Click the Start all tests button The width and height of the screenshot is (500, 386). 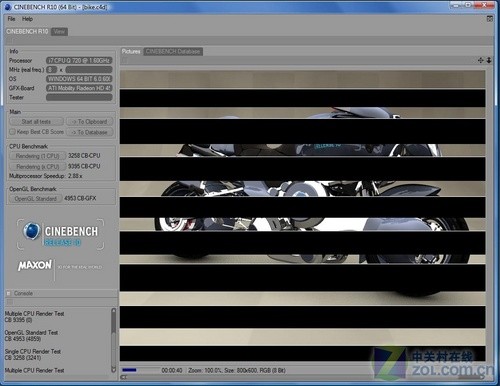pos(36,122)
